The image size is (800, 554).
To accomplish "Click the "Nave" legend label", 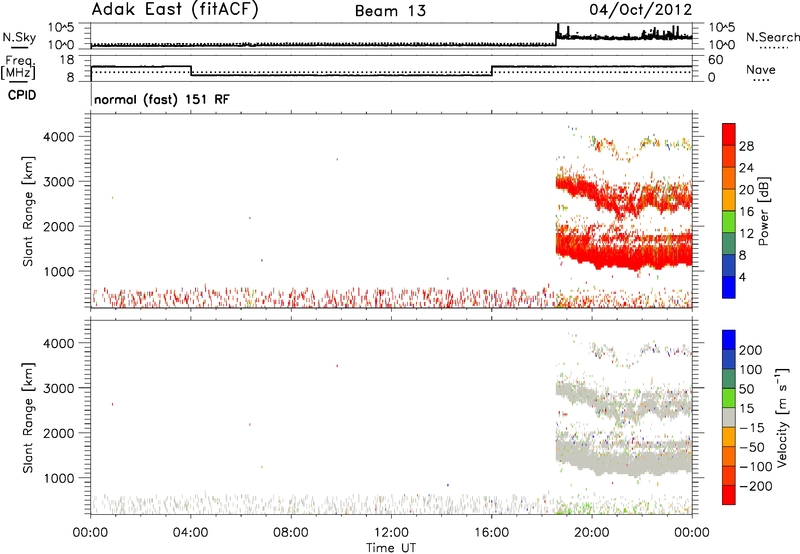I will (x=761, y=69).
